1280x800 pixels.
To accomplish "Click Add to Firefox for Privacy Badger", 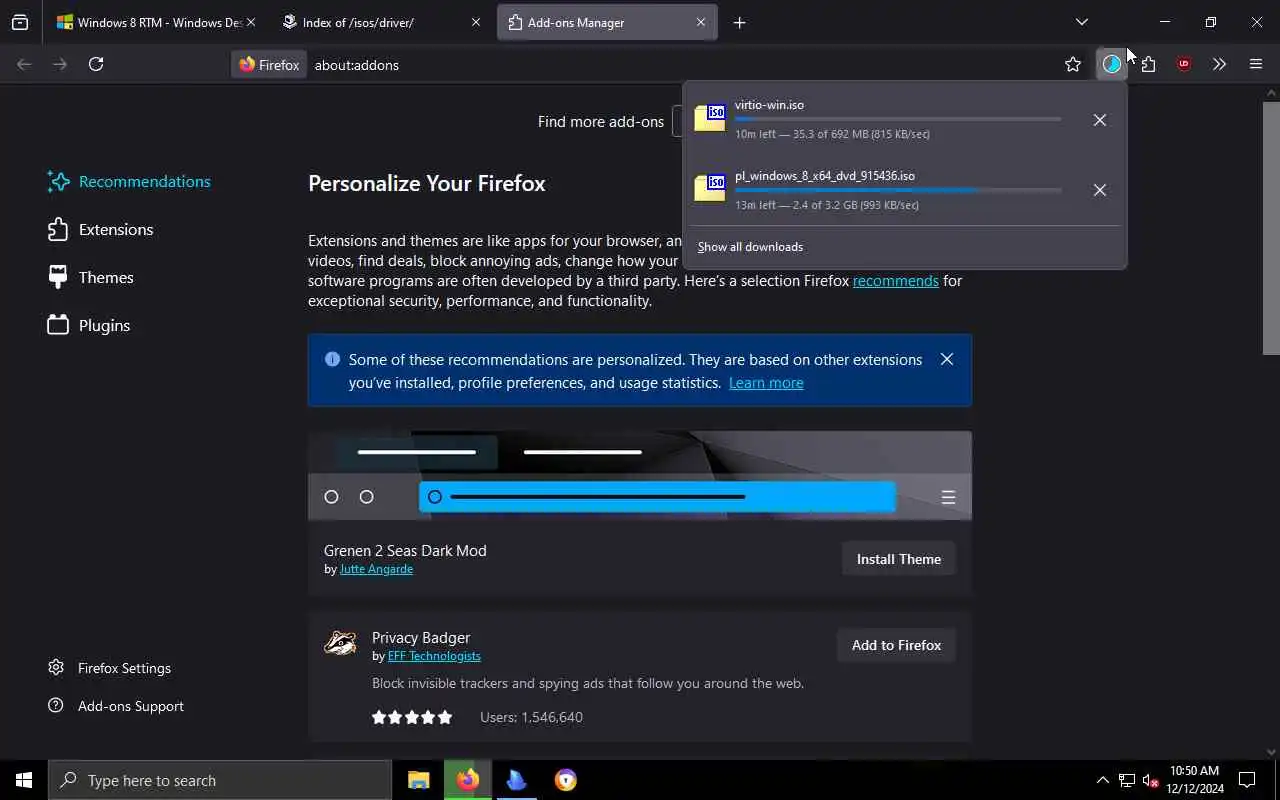I will coord(896,645).
